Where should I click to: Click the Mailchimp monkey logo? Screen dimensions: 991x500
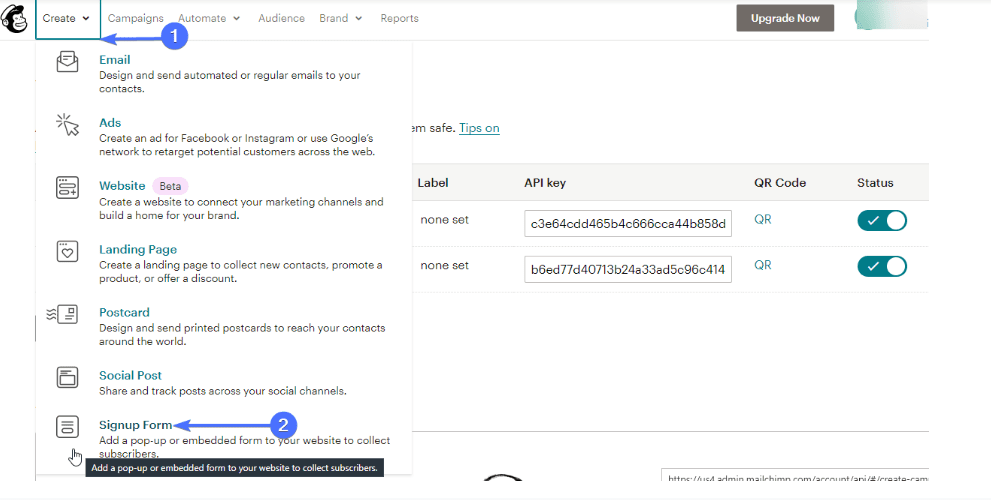(x=15, y=18)
